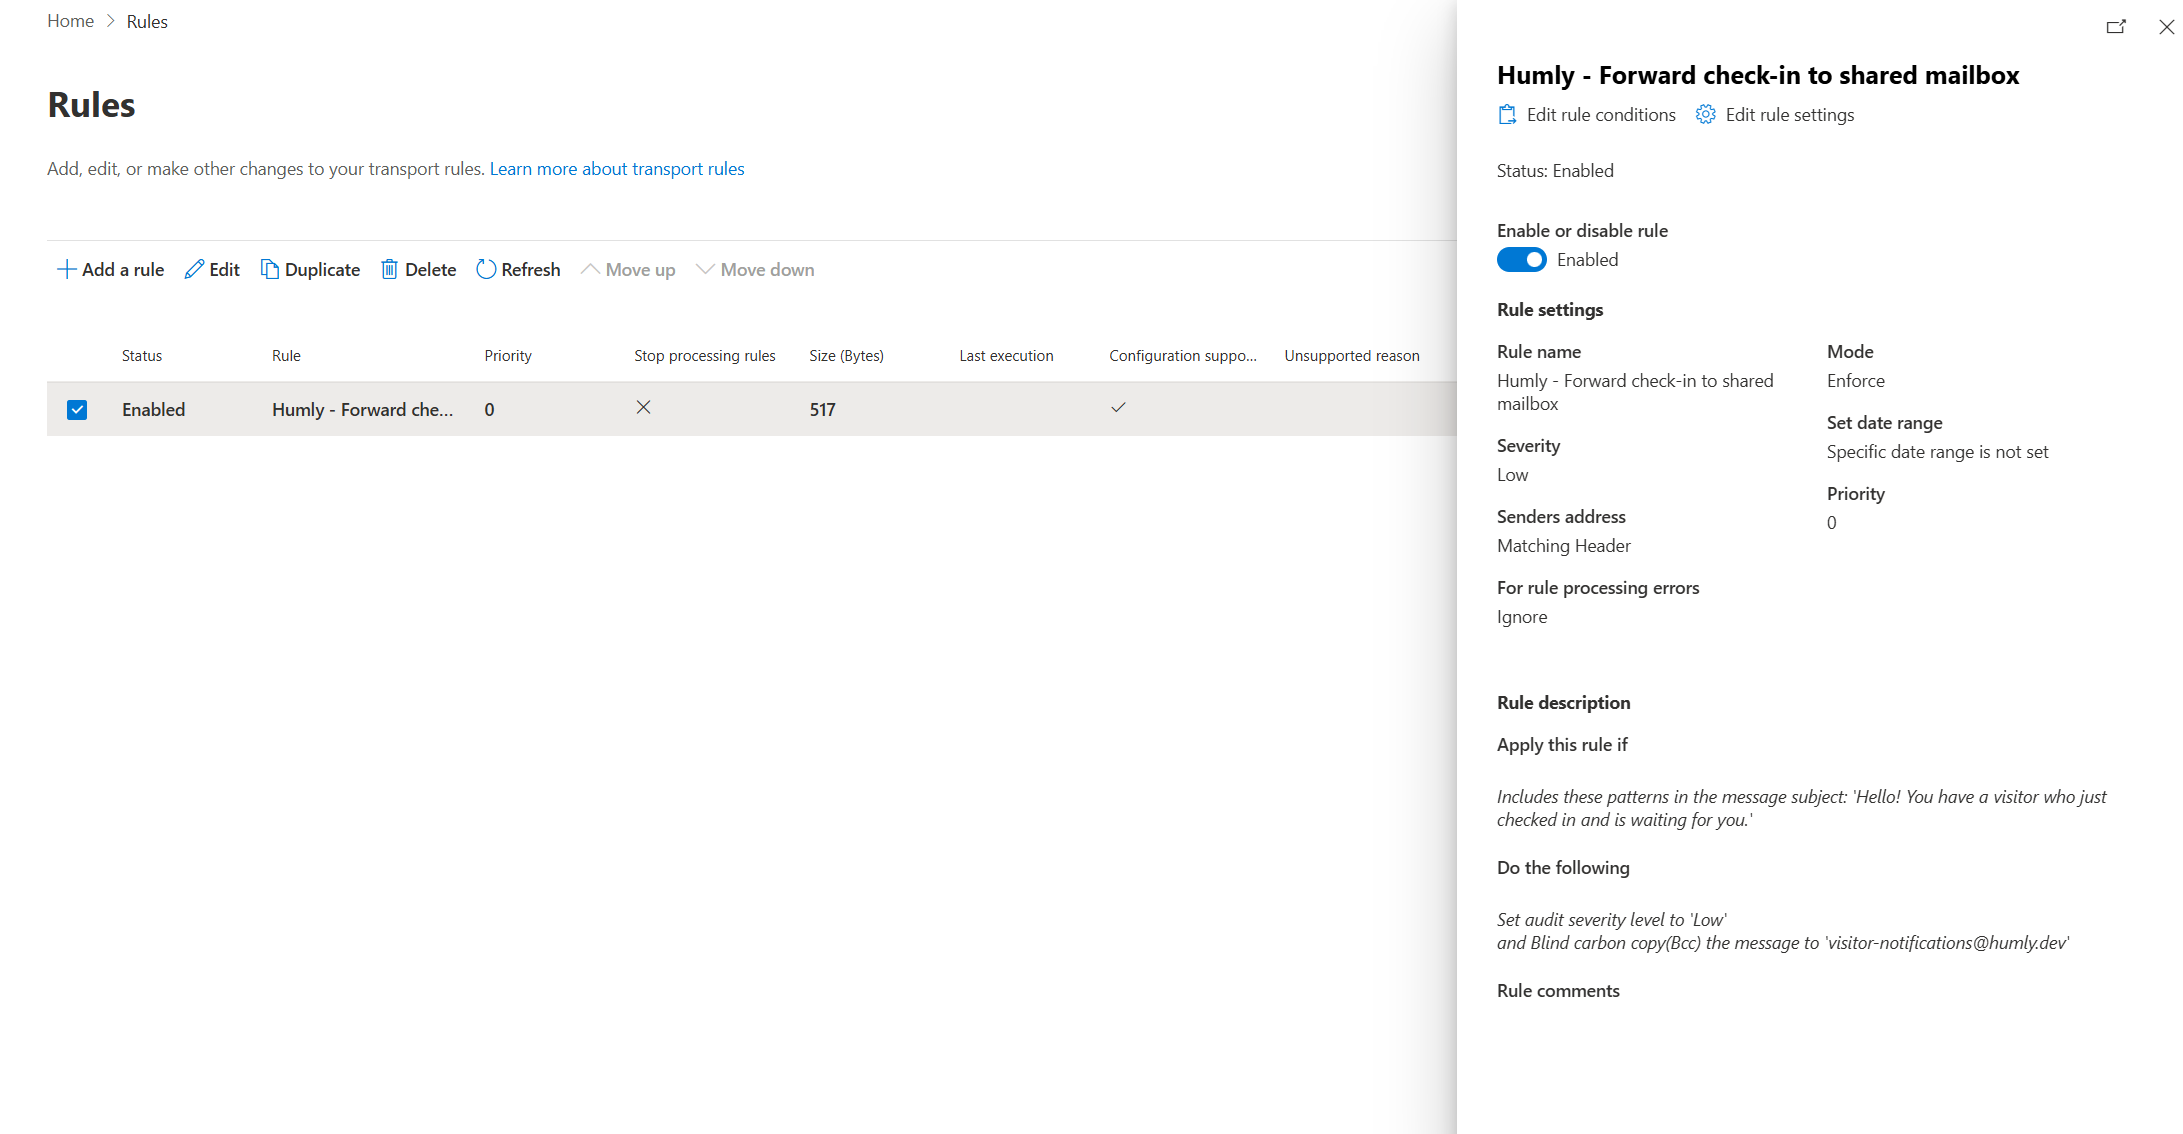Open Edit rule conditions clipboard icon
Viewport: 2183px width, 1134px height.
(1507, 115)
